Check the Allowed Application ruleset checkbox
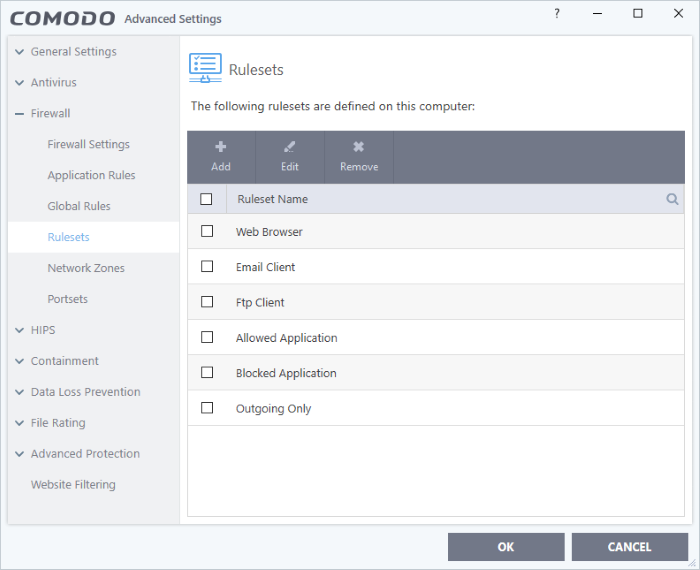700x570 pixels. click(x=207, y=337)
